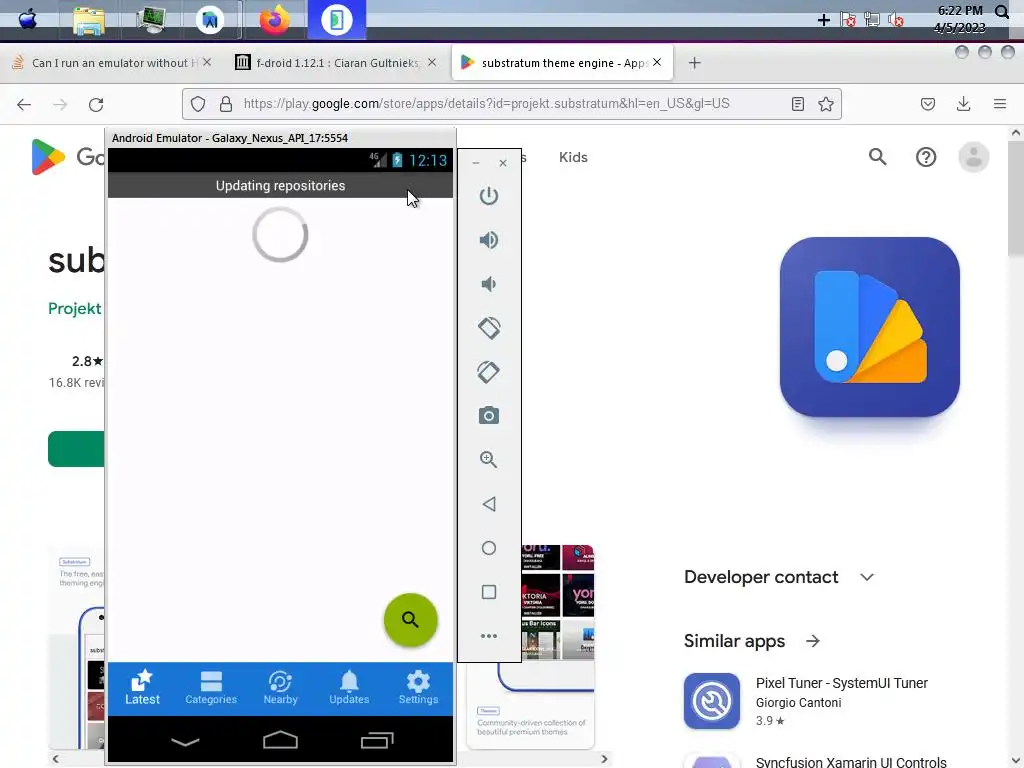This screenshot has width=1024, height=768.
Task: Open Similar apps arrow link
Action: tap(813, 641)
